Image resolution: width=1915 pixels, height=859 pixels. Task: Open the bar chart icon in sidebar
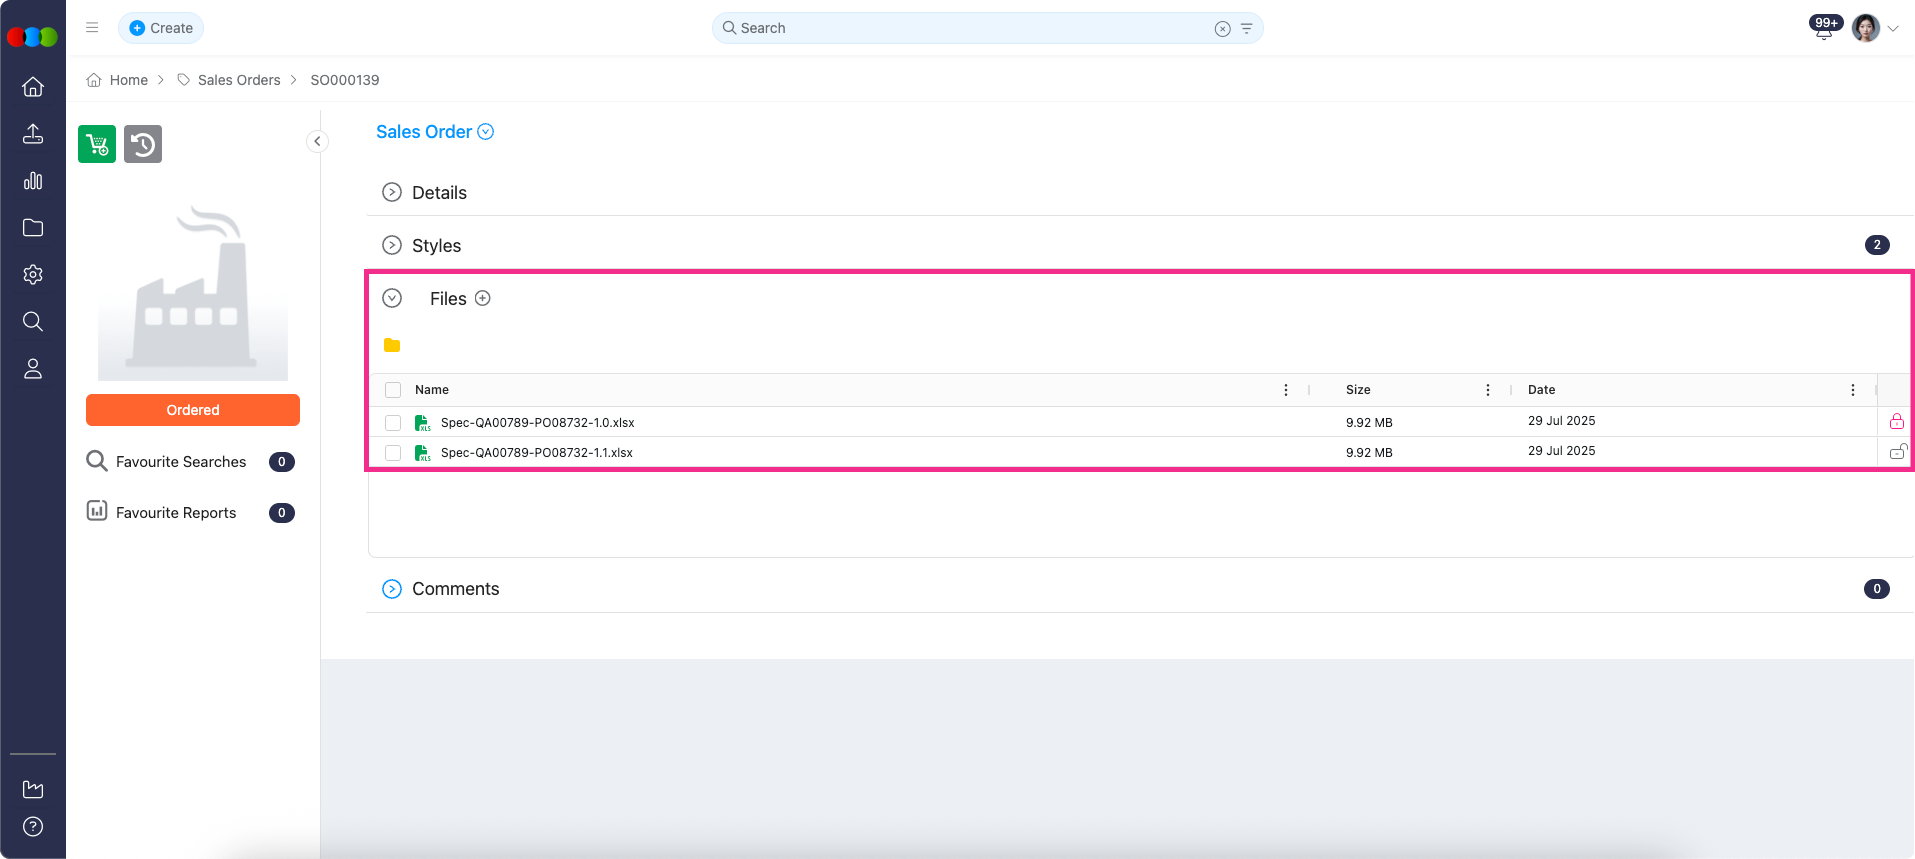coord(33,181)
